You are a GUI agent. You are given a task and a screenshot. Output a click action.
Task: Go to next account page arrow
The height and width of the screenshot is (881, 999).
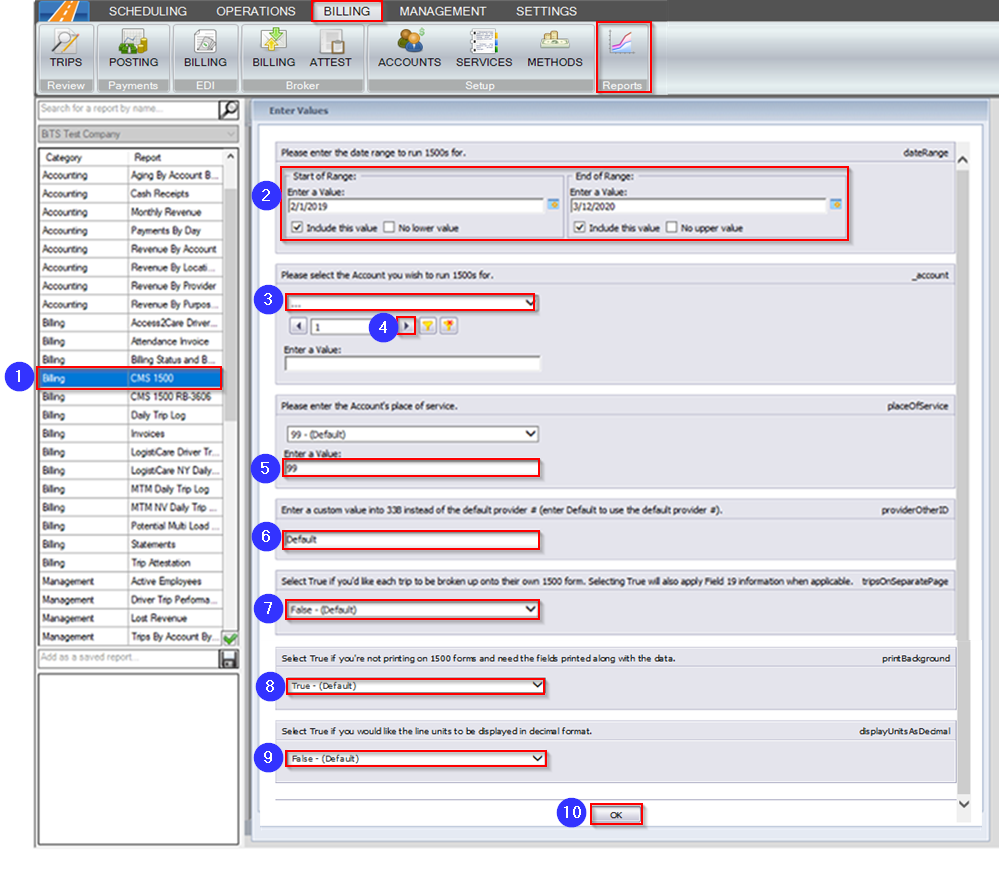(x=406, y=326)
